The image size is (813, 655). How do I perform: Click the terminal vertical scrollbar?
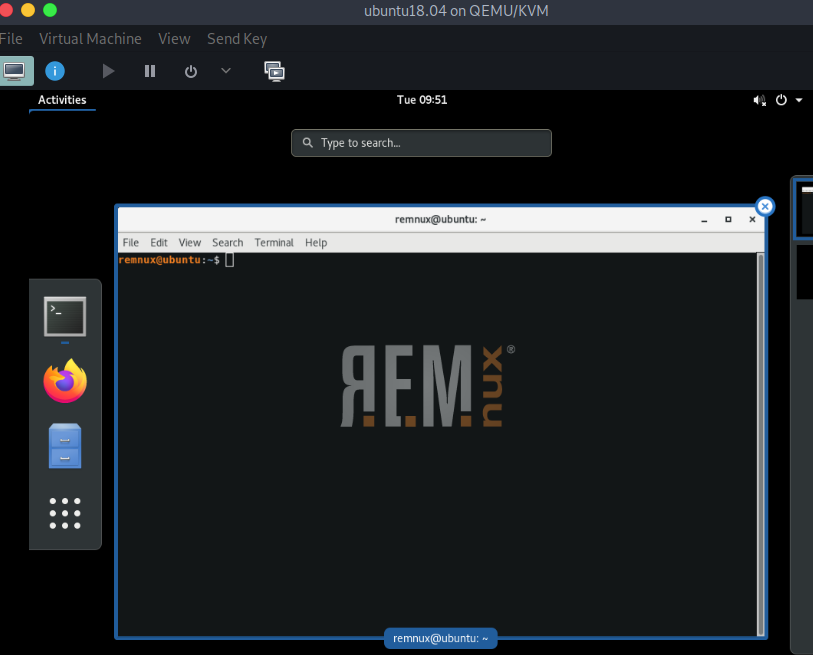click(760, 444)
